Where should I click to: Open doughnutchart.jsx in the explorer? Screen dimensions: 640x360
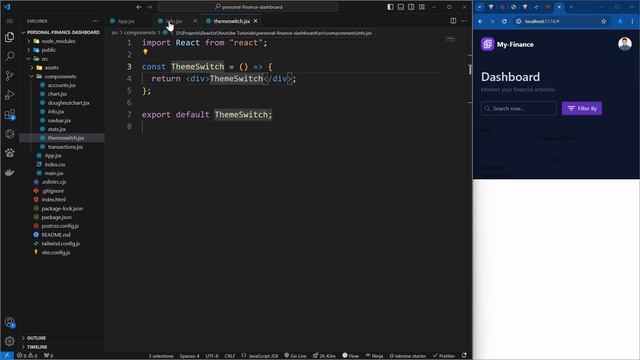[69, 103]
